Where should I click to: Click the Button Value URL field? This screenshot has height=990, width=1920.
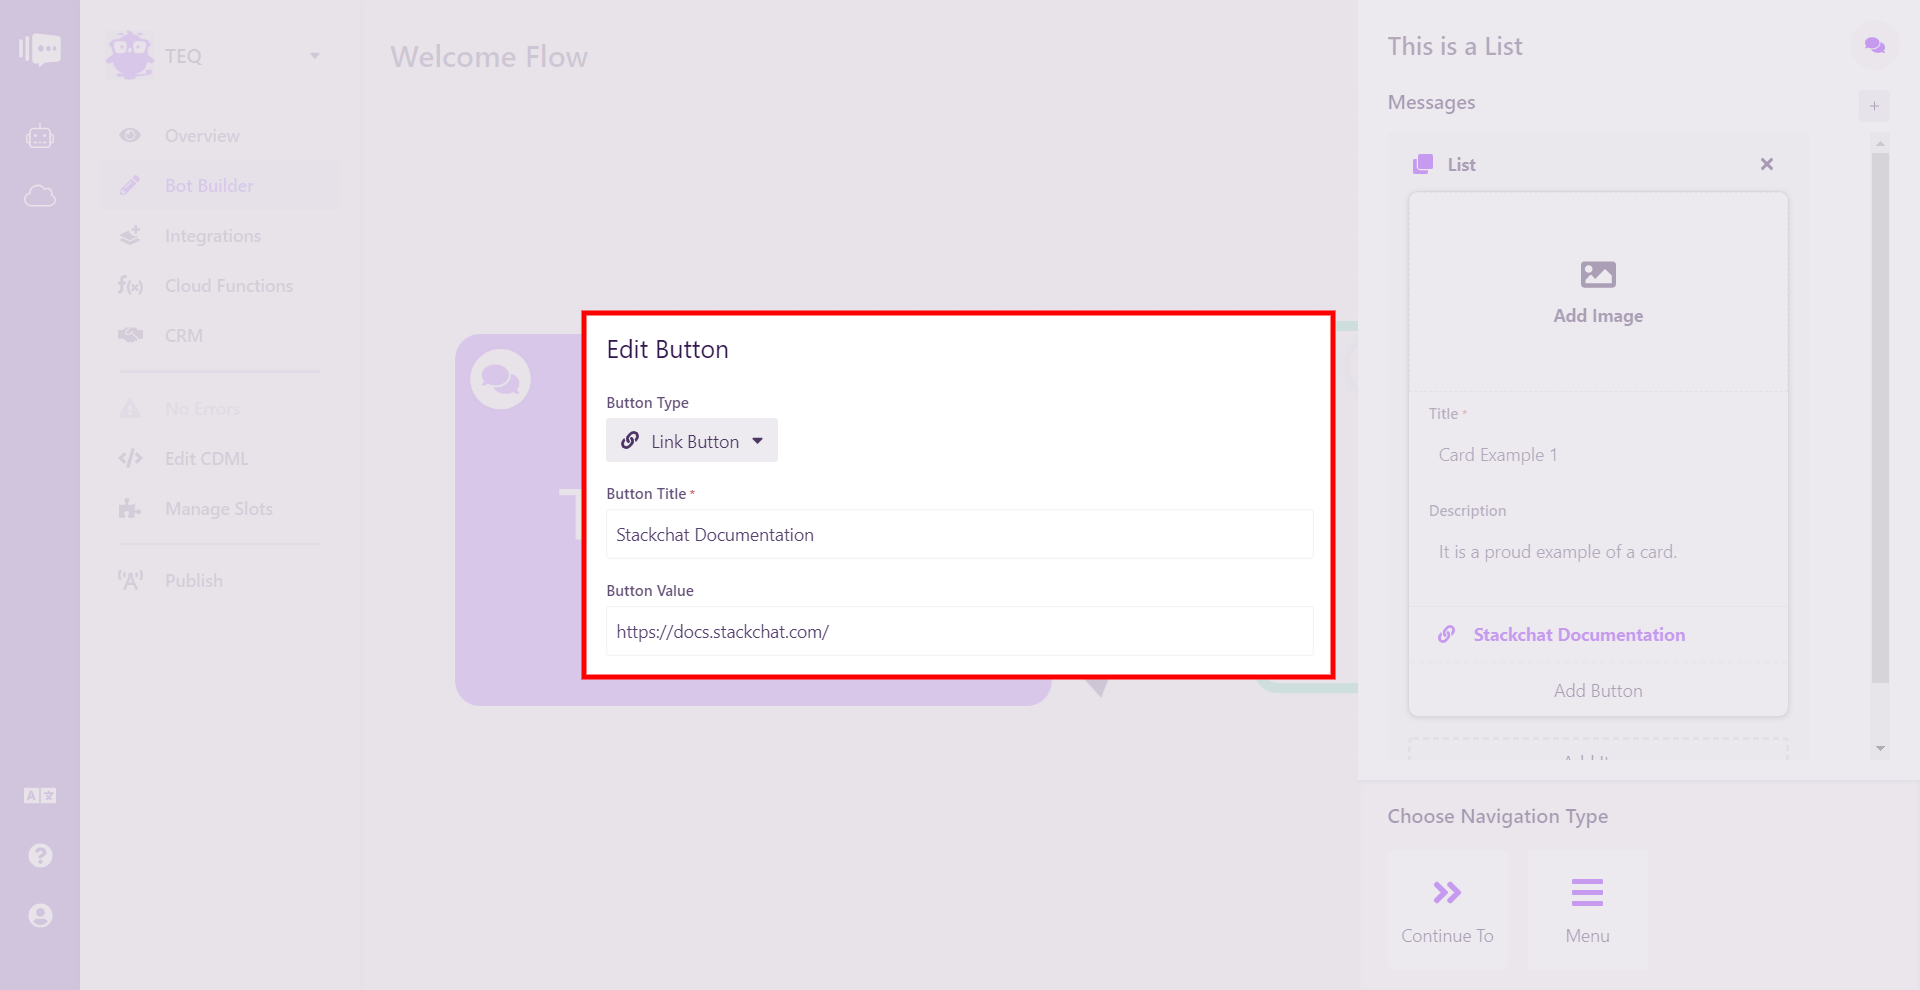pos(959,632)
